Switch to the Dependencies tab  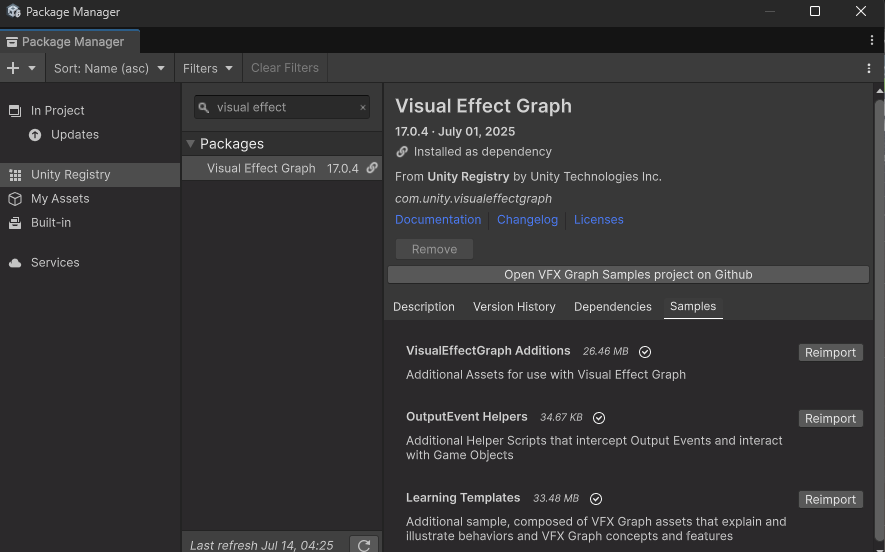613,307
